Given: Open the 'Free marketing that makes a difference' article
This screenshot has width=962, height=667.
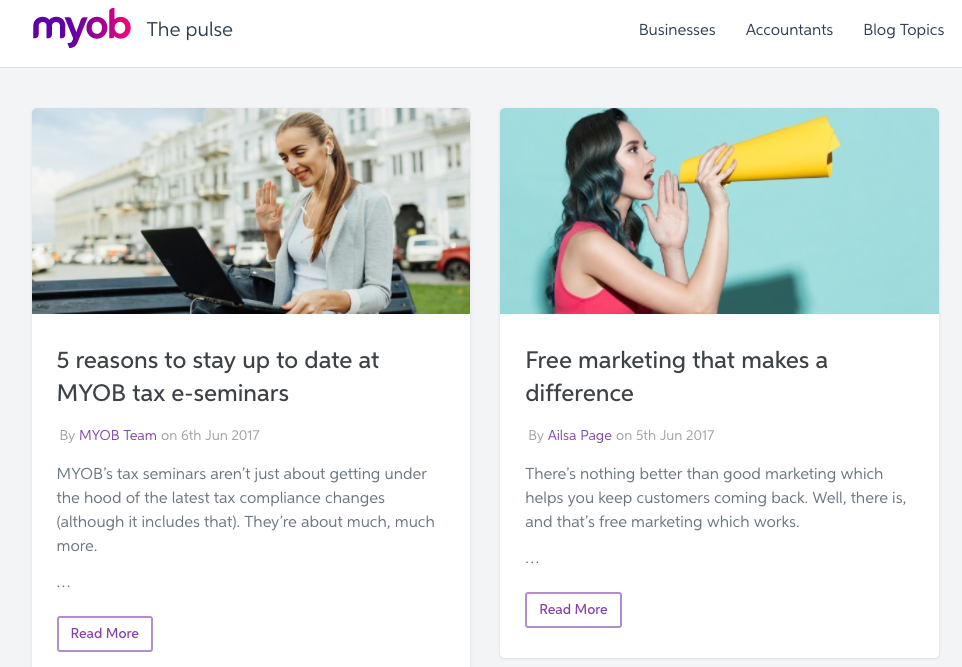Looking at the screenshot, I should 676,377.
